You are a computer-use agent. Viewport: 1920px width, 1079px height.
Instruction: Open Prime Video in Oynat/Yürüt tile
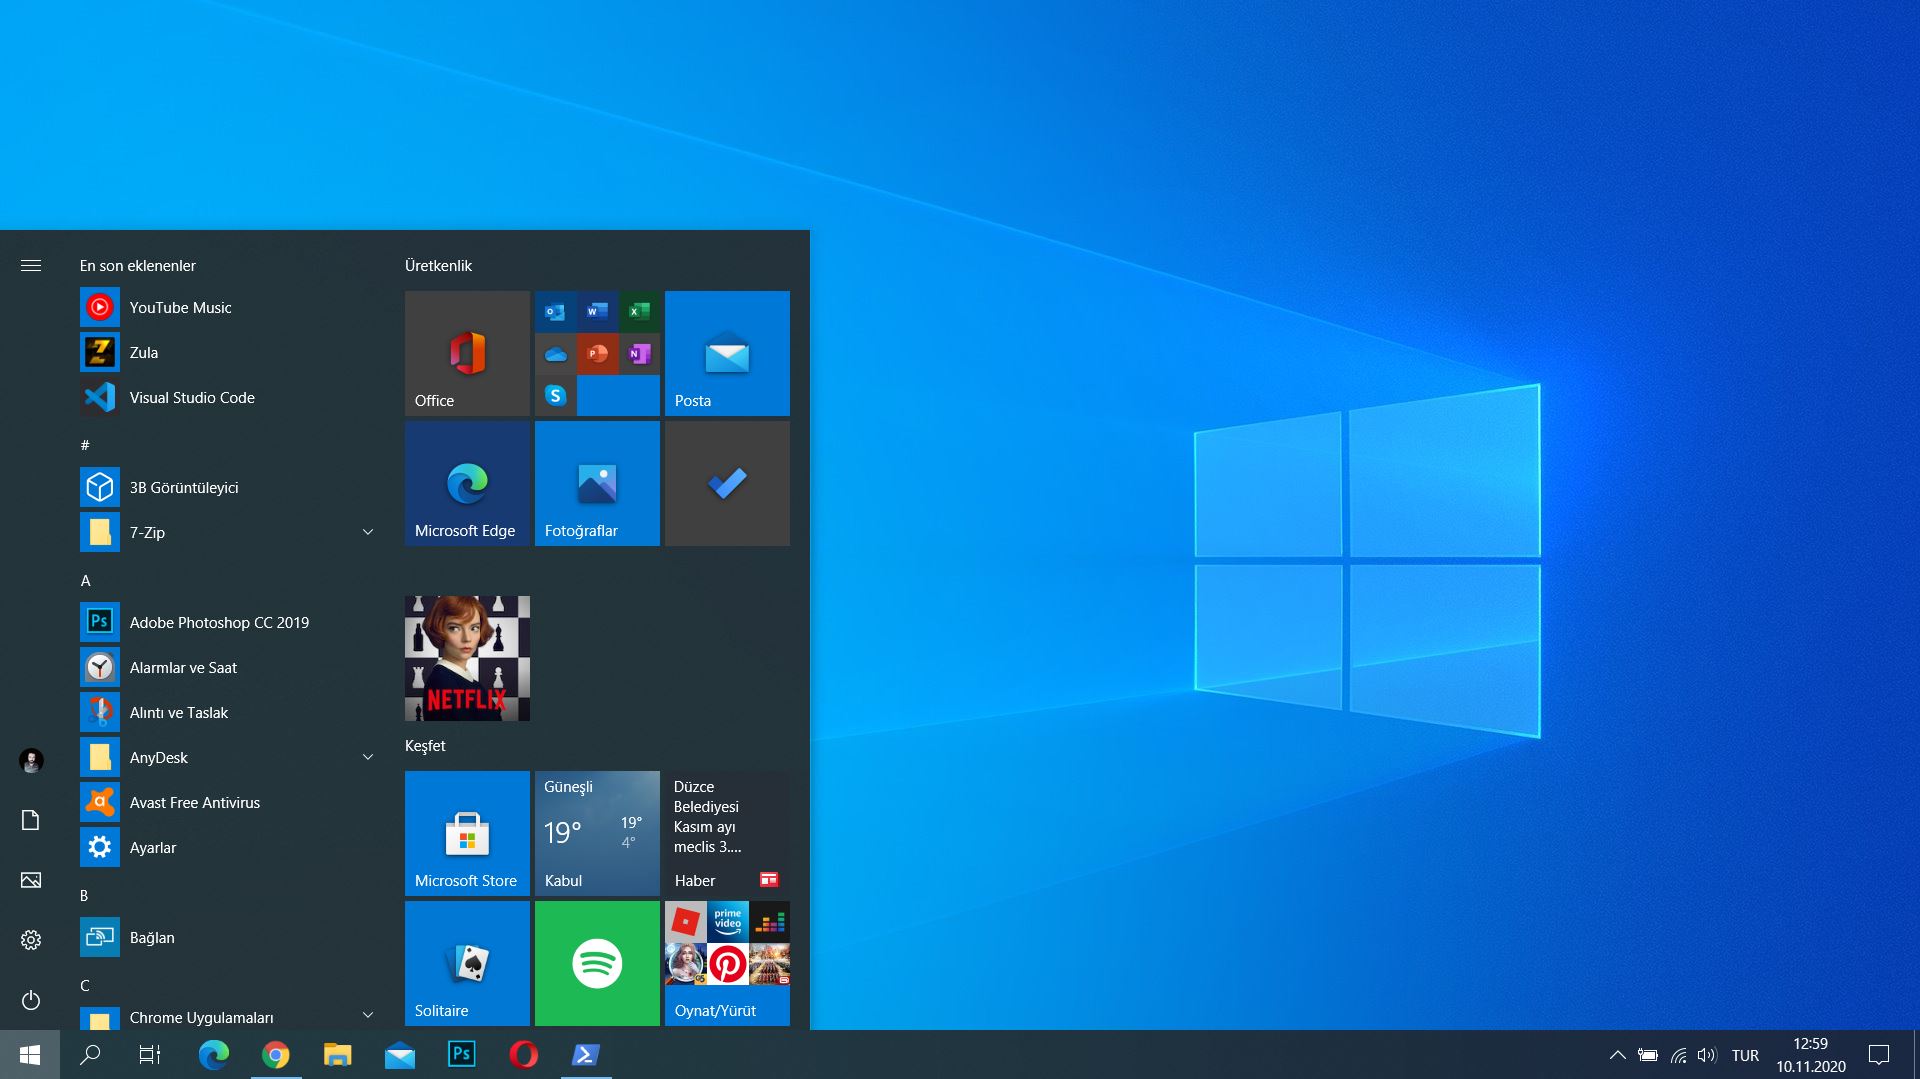coord(728,921)
